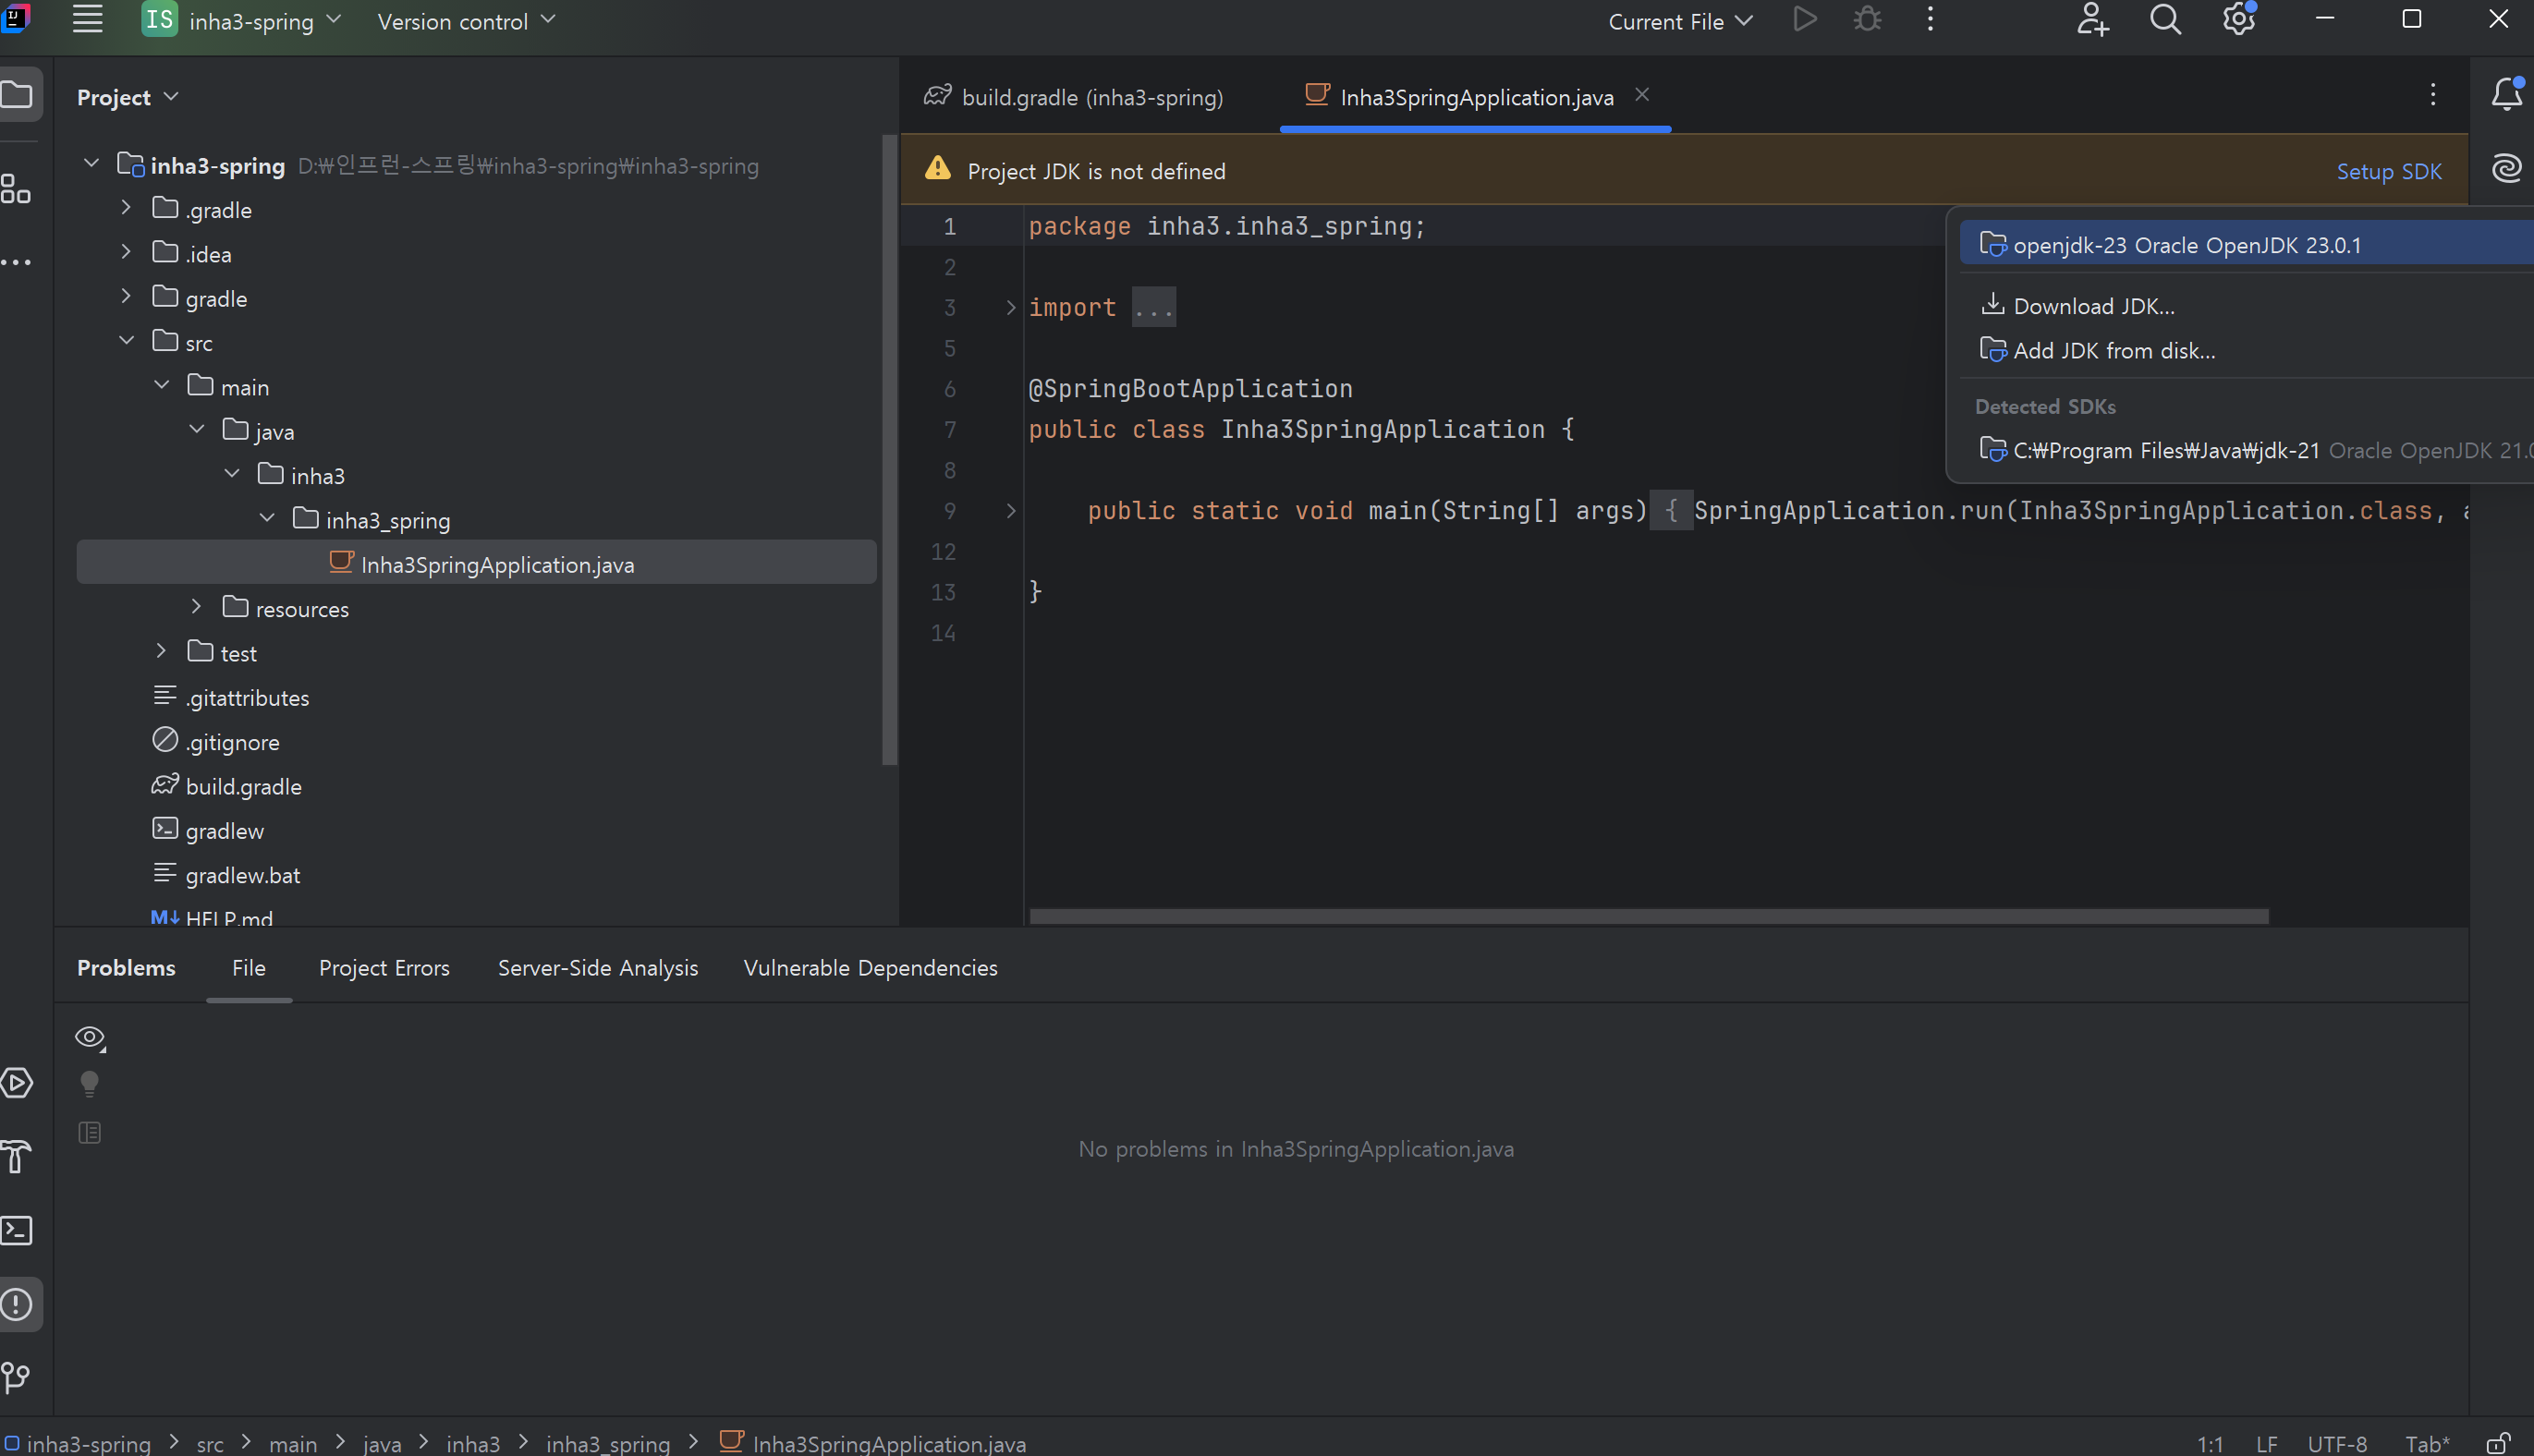Run the current file

click(x=1804, y=20)
